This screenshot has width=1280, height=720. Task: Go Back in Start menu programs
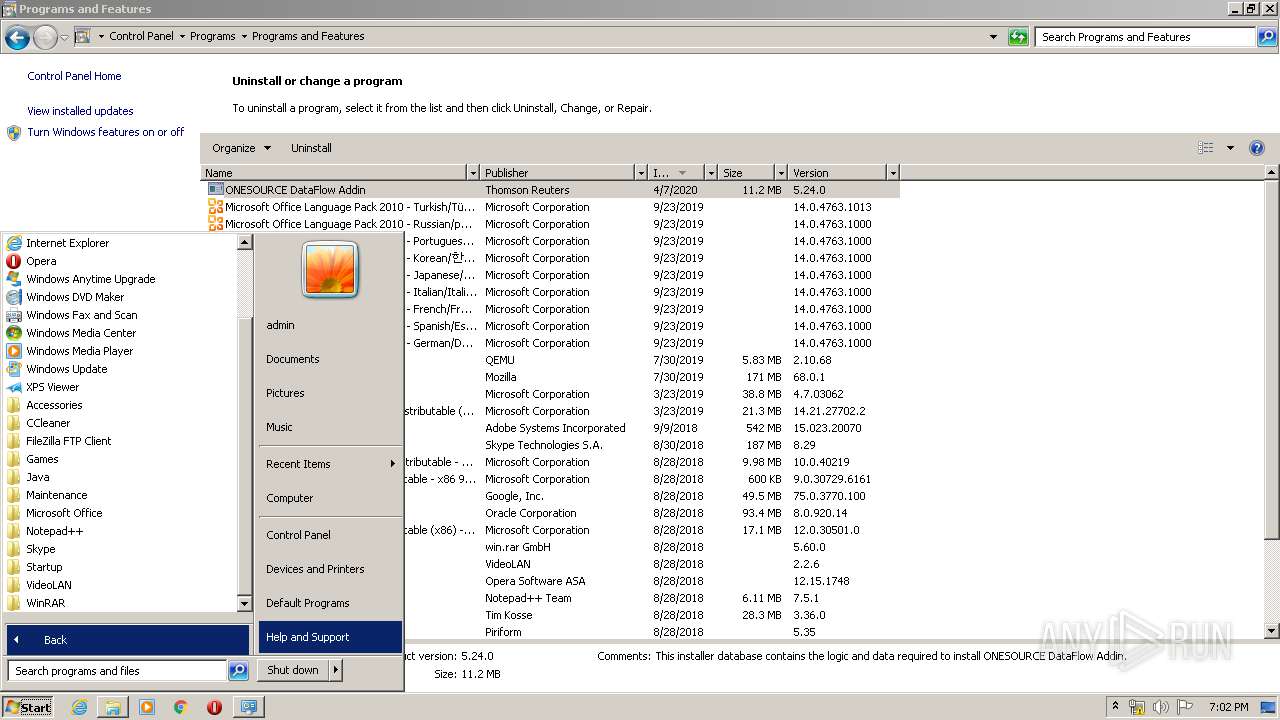[x=127, y=640]
